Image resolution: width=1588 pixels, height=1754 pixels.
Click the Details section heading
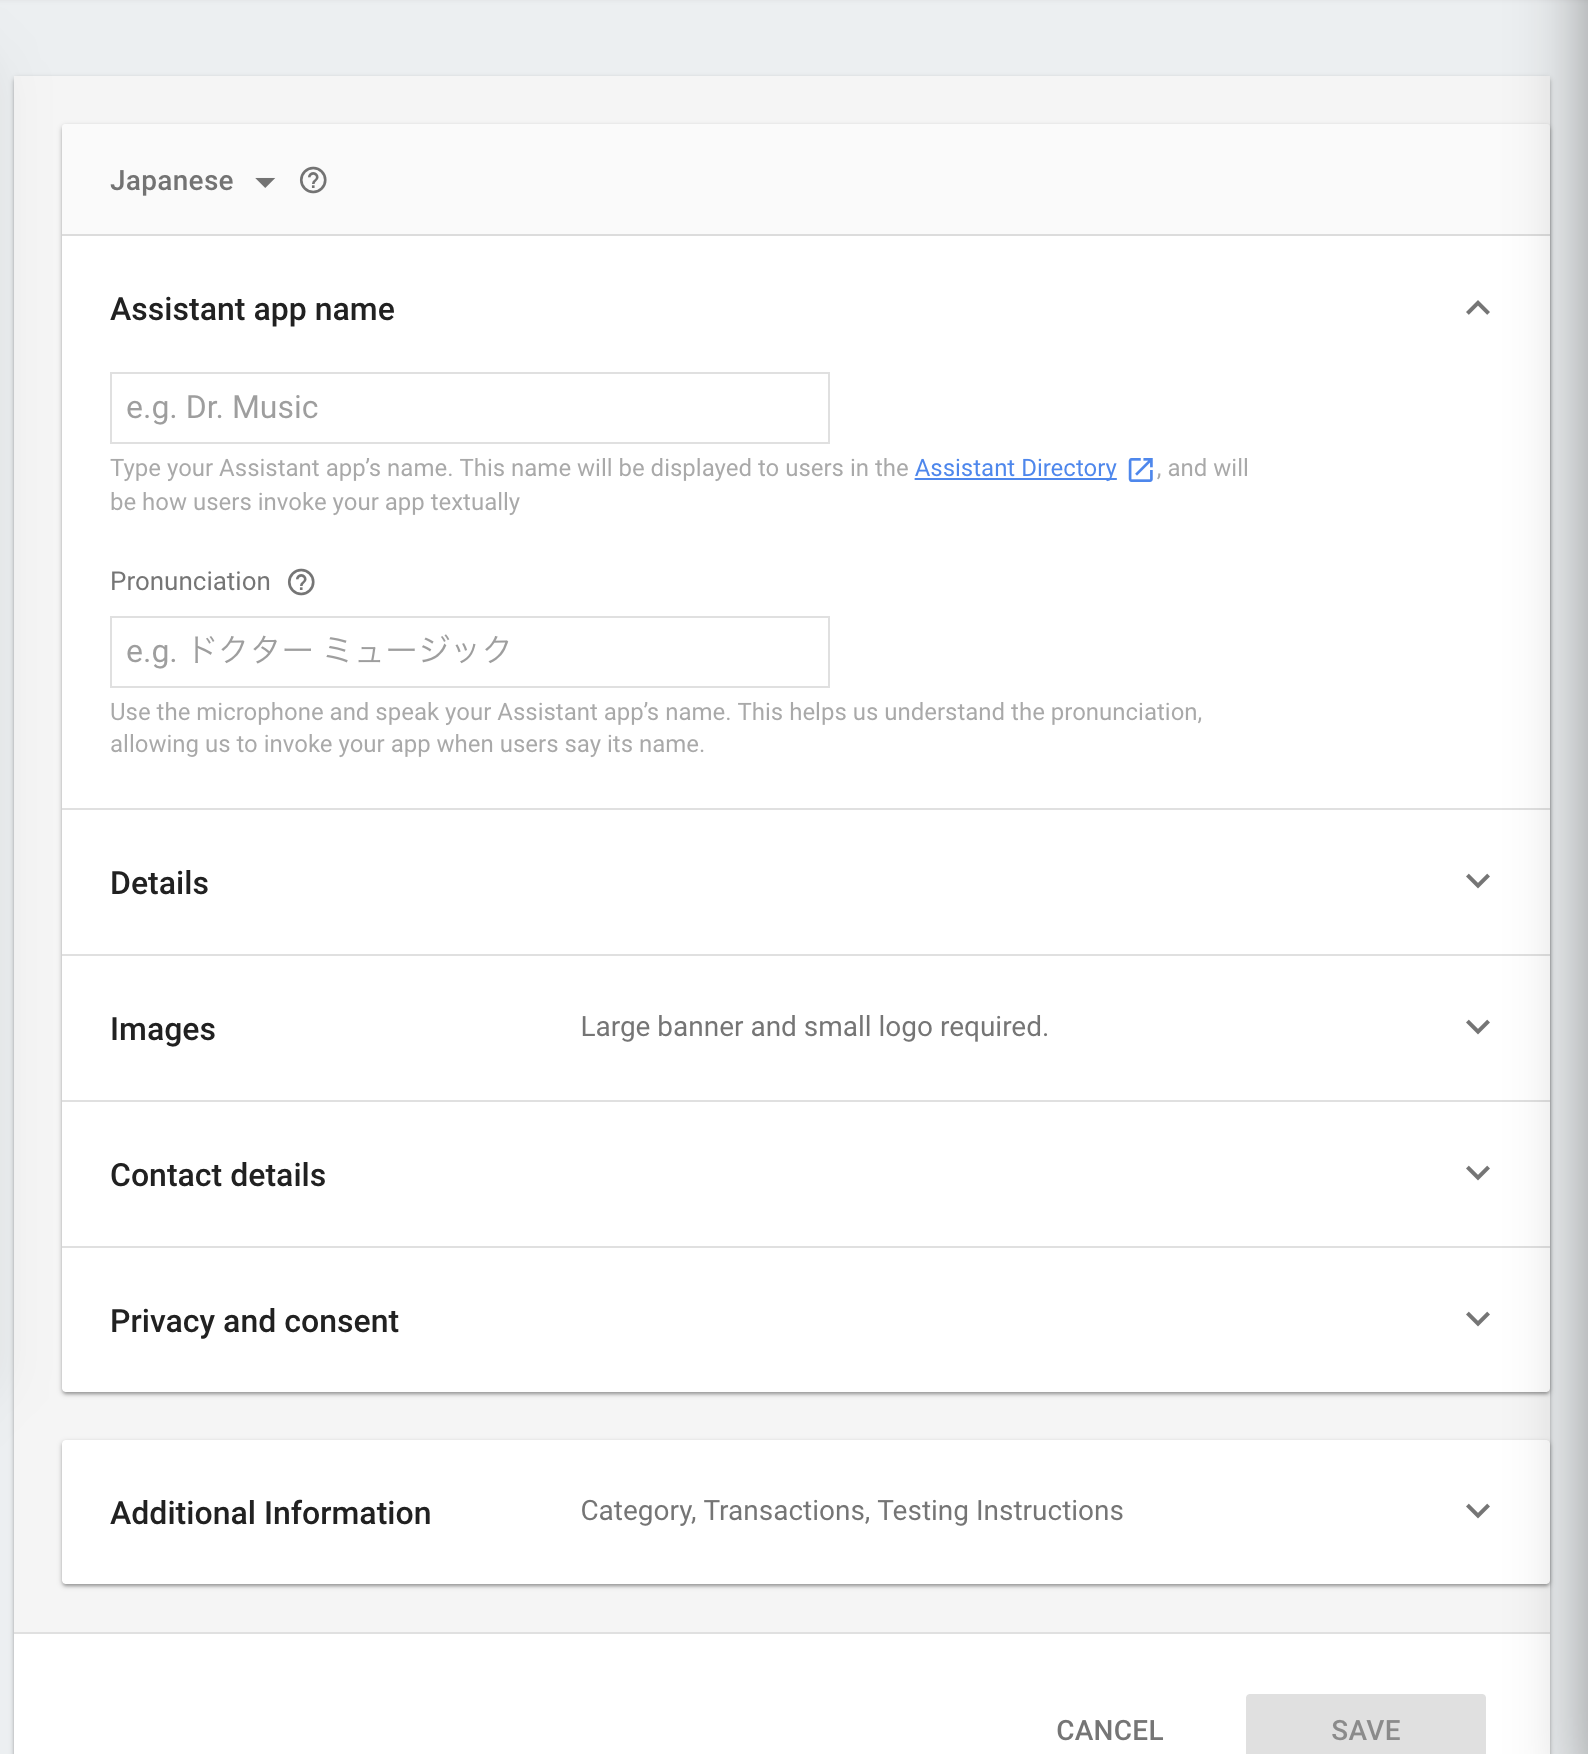159,883
